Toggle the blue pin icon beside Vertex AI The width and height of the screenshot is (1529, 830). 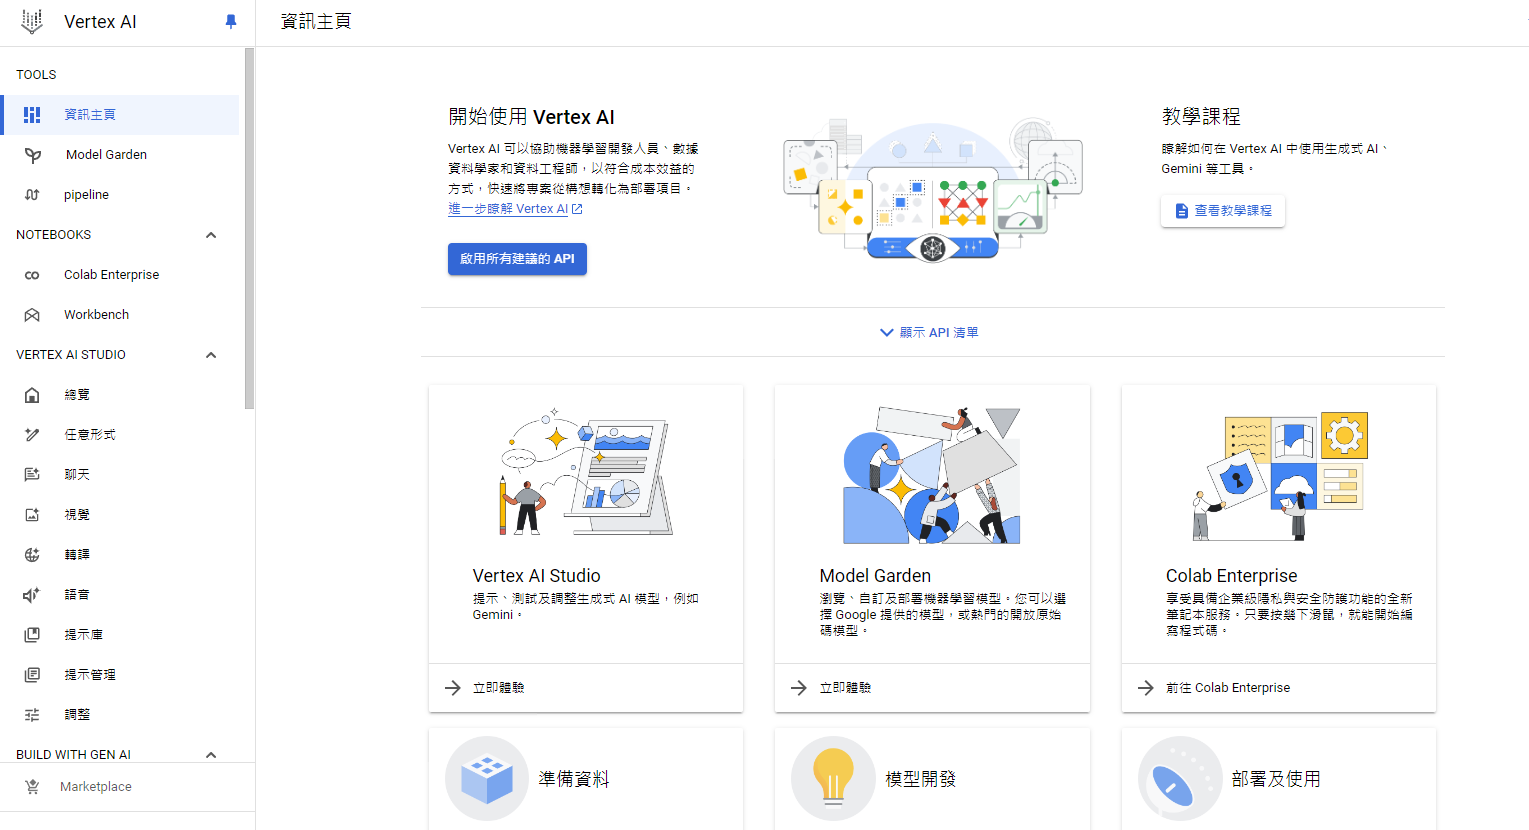pyautogui.click(x=231, y=22)
